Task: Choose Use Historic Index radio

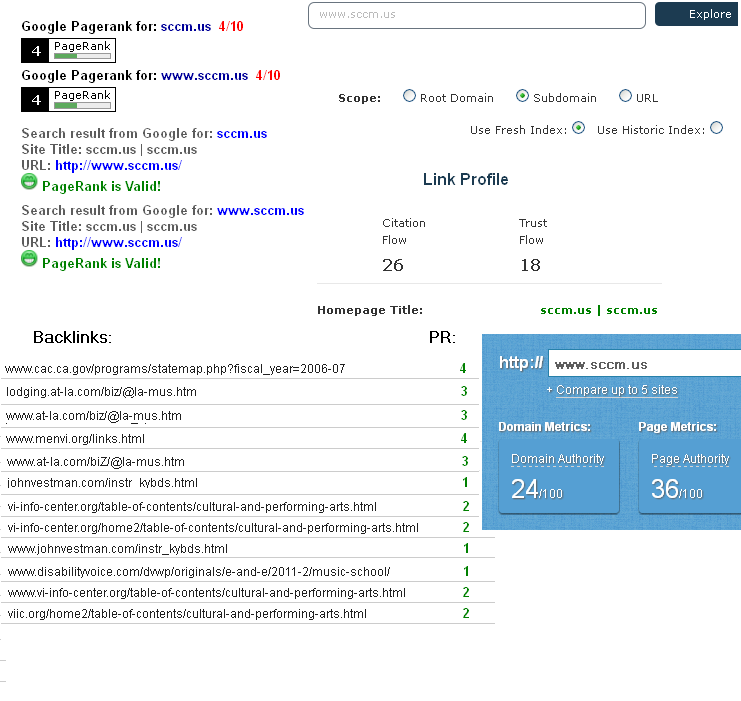Action: (x=716, y=128)
